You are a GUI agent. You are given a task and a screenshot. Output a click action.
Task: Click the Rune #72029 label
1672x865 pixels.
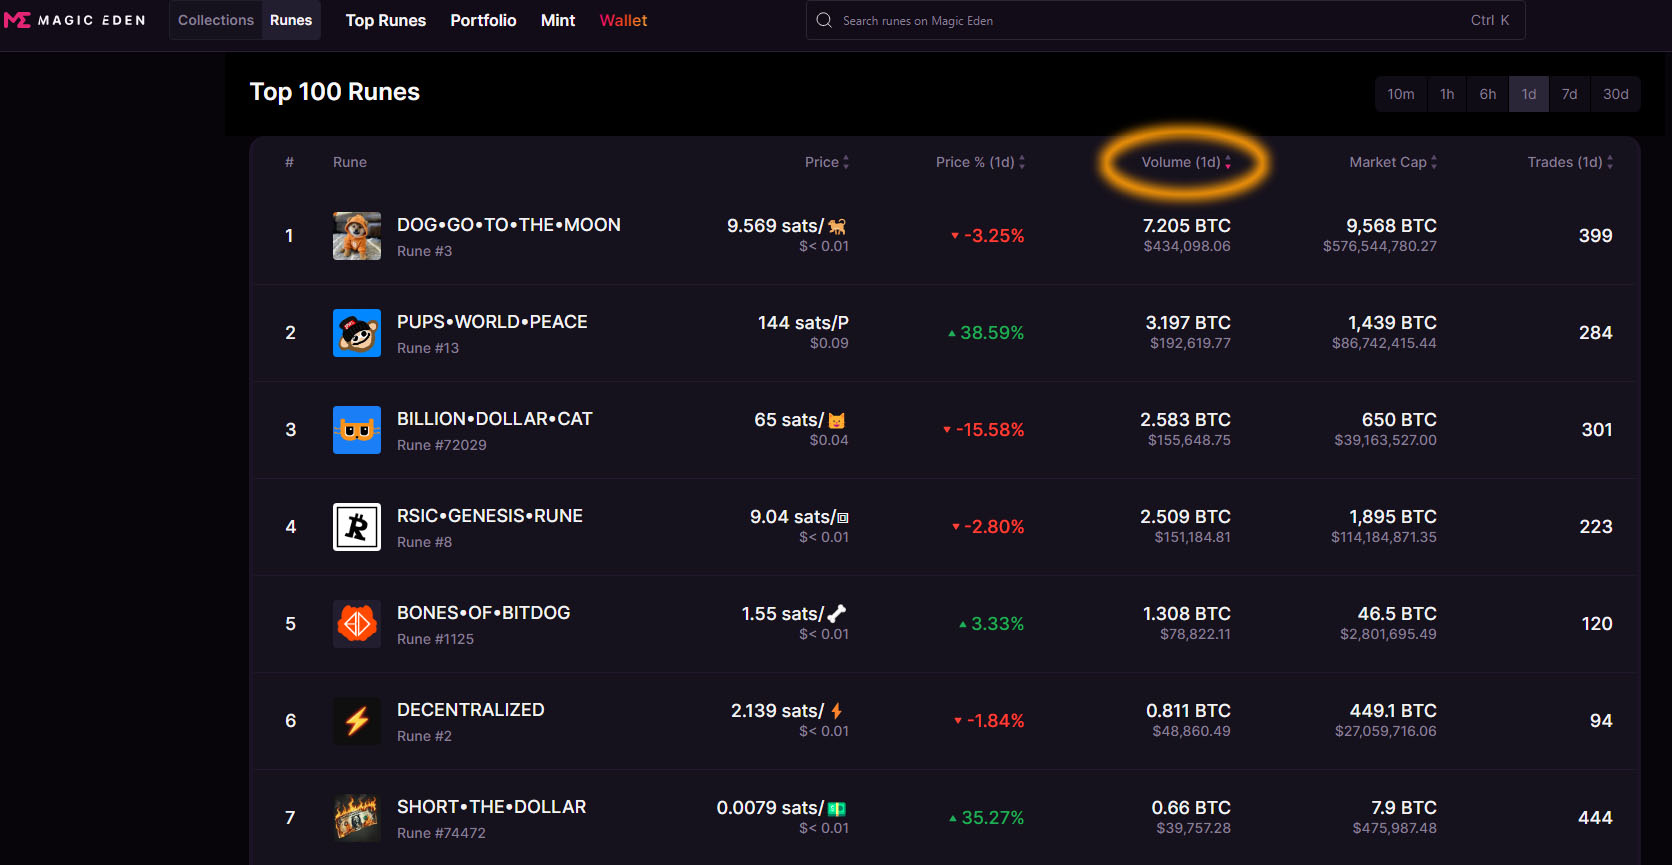tap(442, 445)
